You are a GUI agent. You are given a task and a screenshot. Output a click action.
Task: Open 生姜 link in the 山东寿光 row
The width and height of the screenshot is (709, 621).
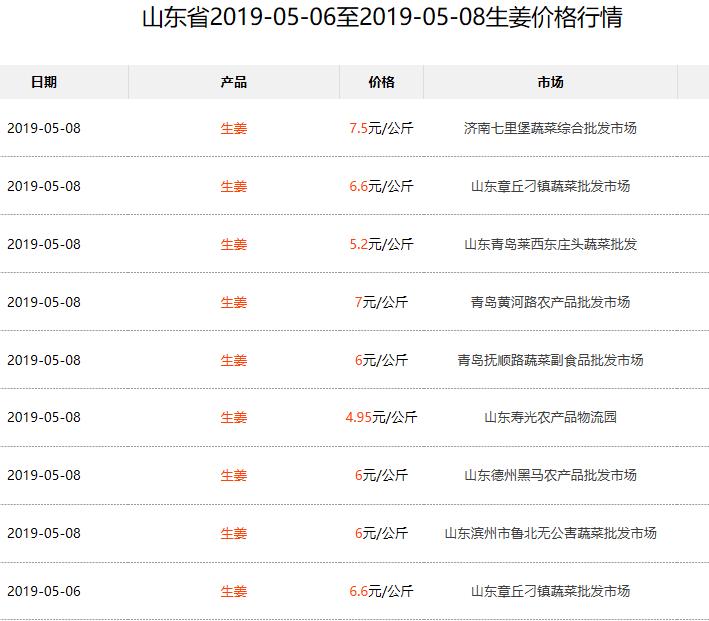coord(234,417)
